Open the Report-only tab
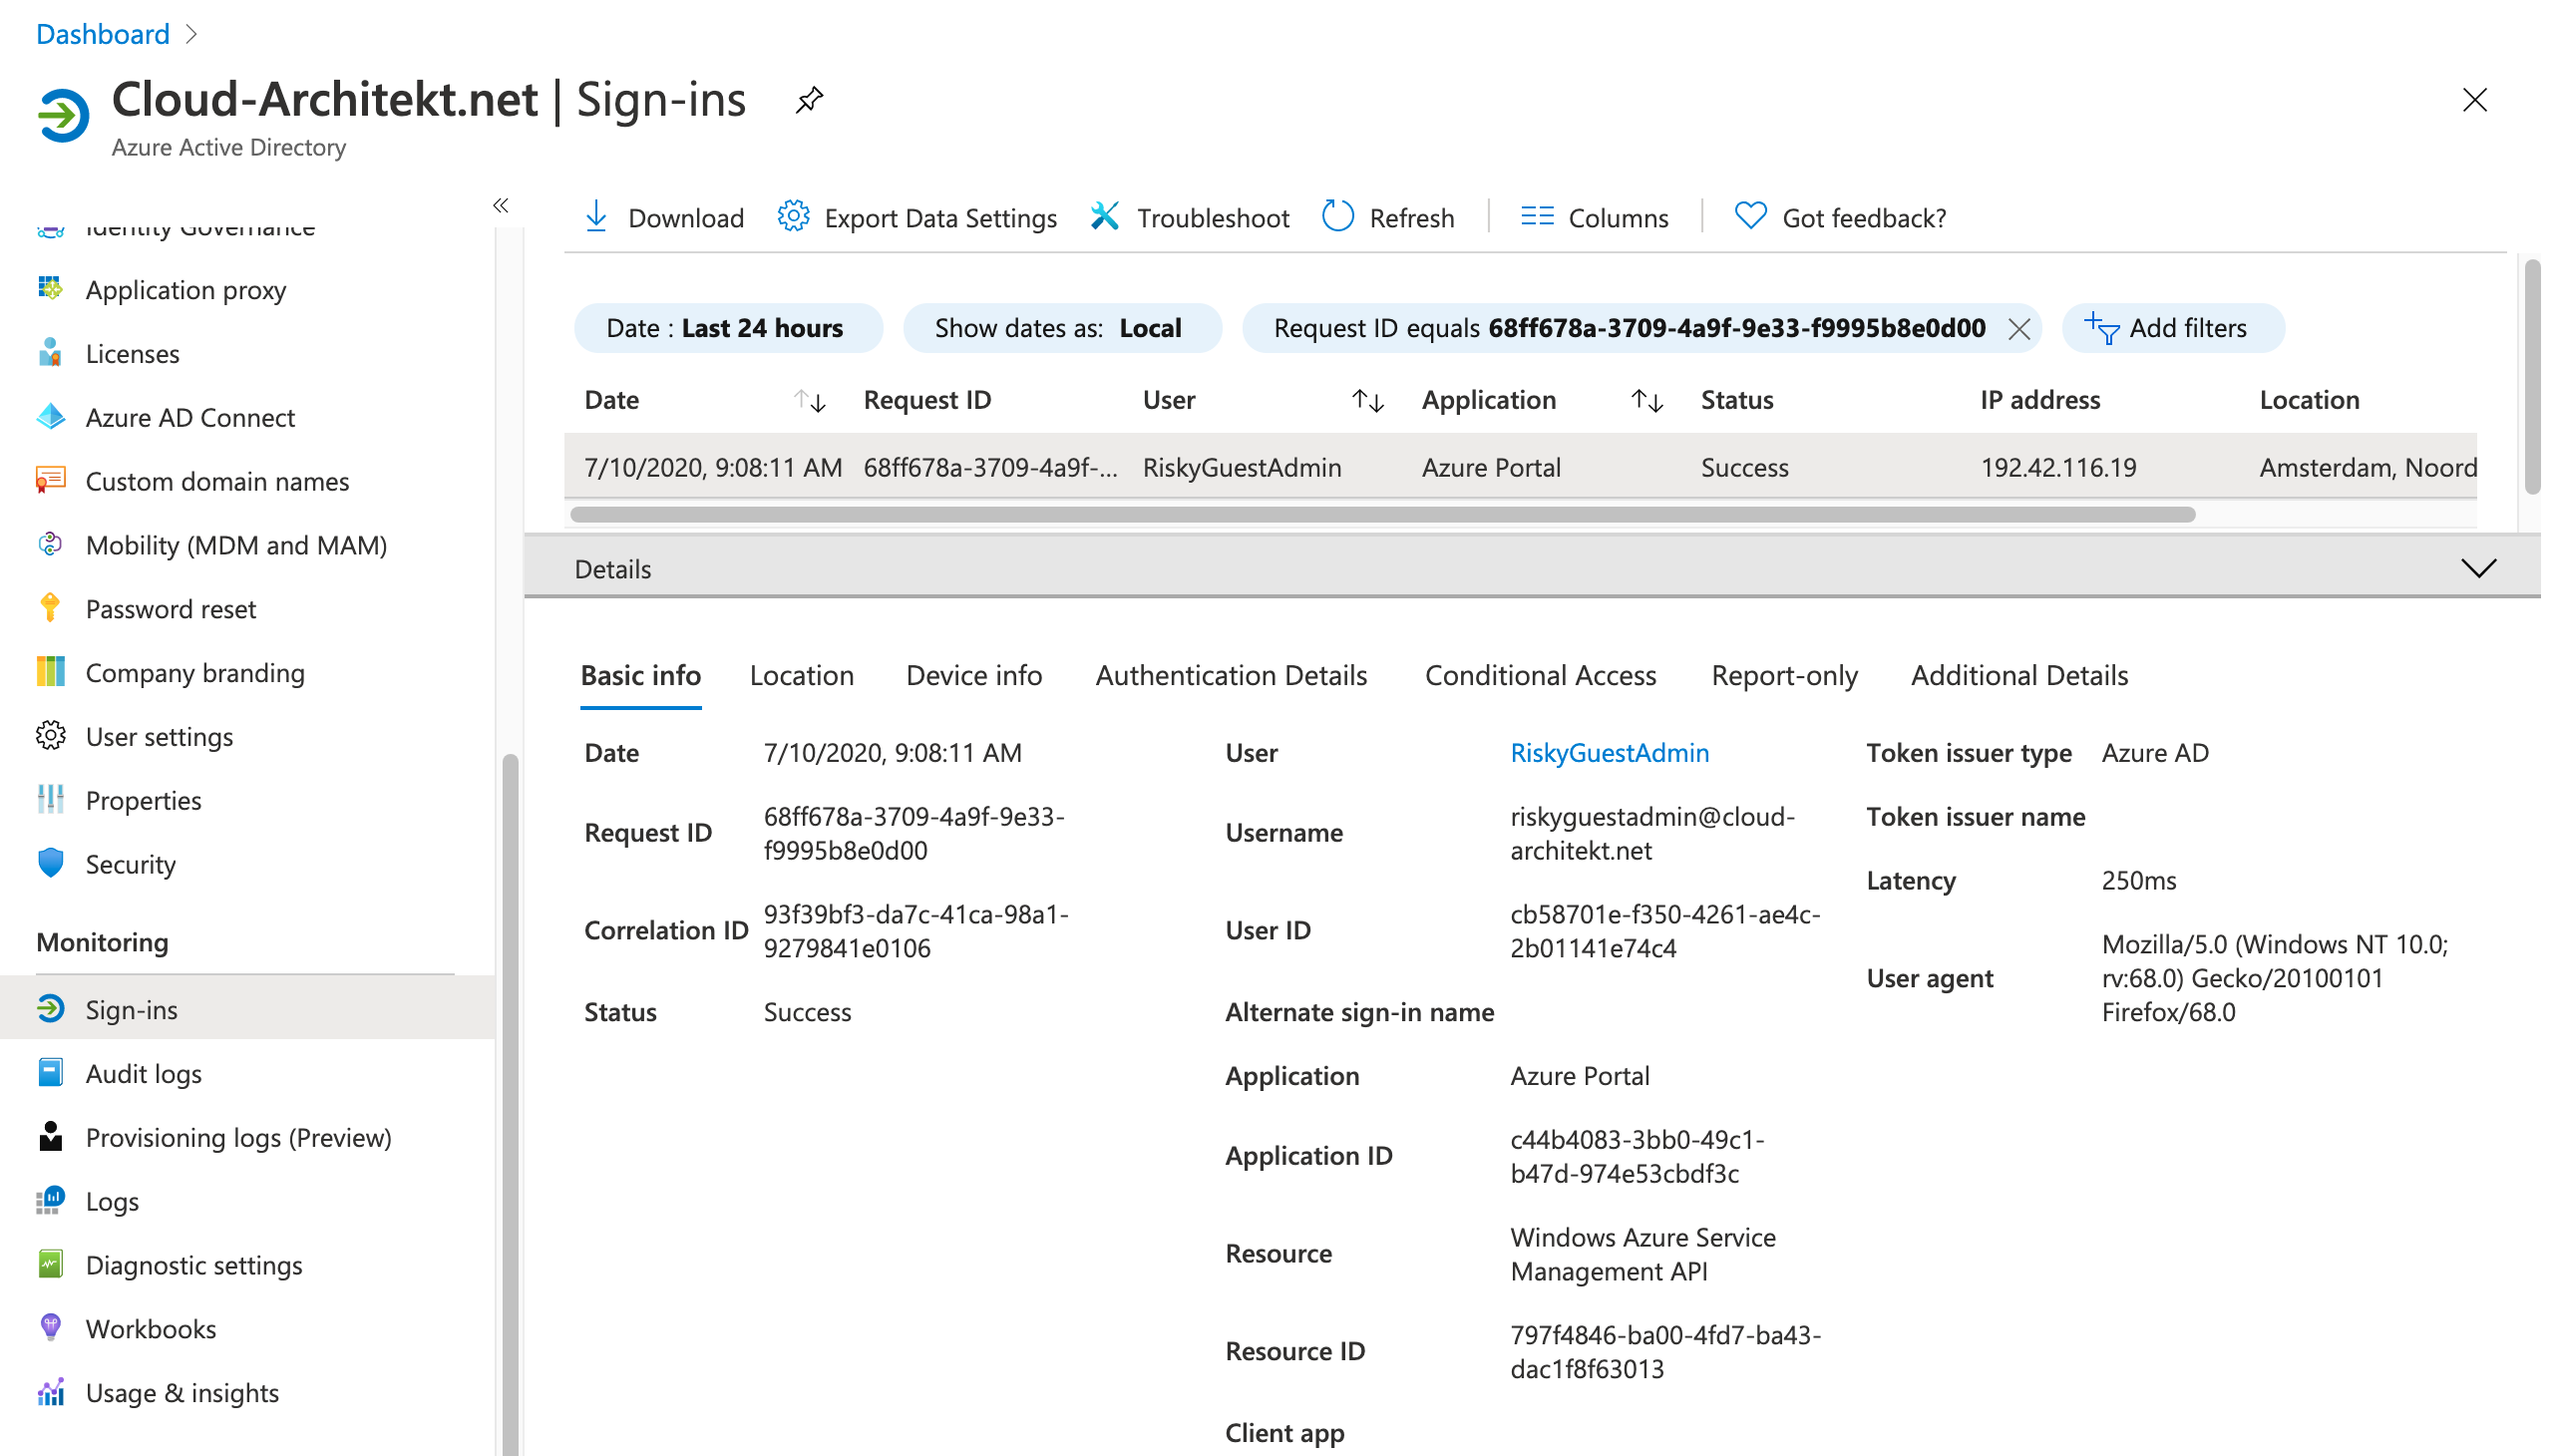This screenshot has width=2555, height=1456. pos(1784,676)
